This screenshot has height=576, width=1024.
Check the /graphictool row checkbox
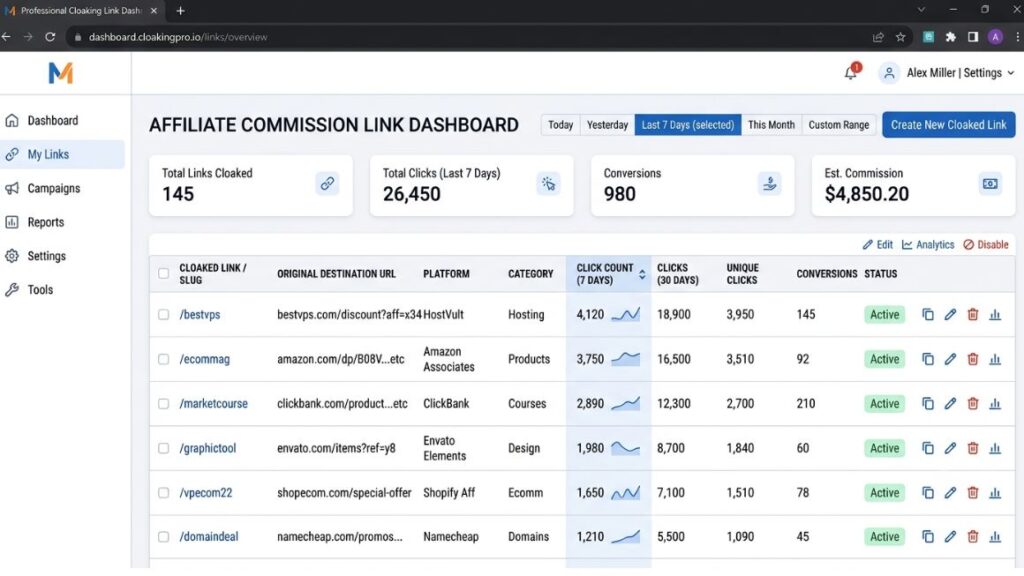pyautogui.click(x=163, y=448)
